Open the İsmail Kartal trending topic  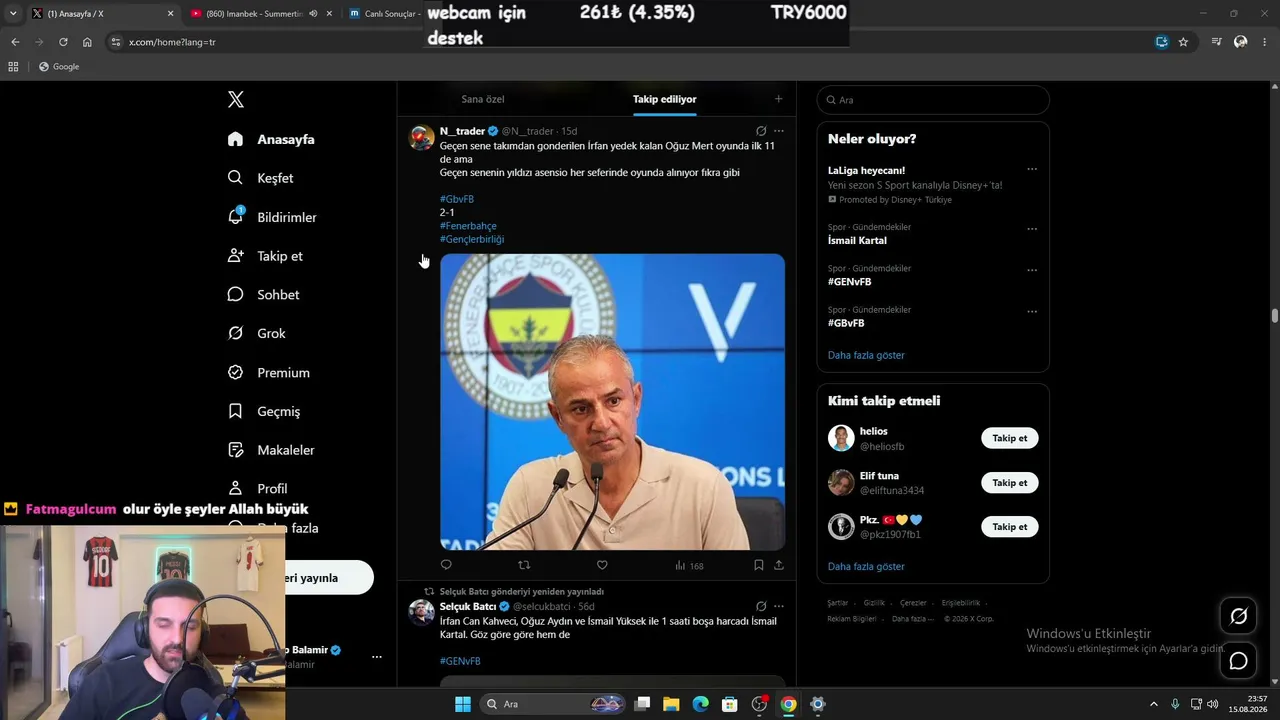(857, 240)
